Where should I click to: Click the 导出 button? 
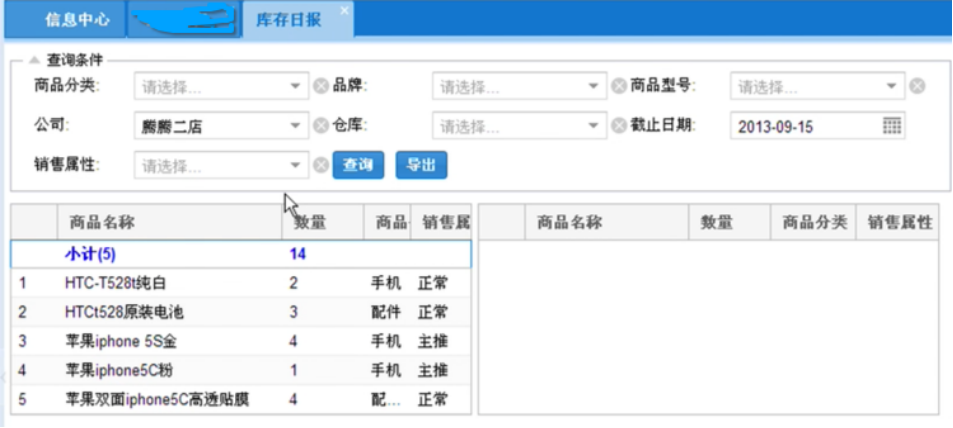[x=421, y=166]
